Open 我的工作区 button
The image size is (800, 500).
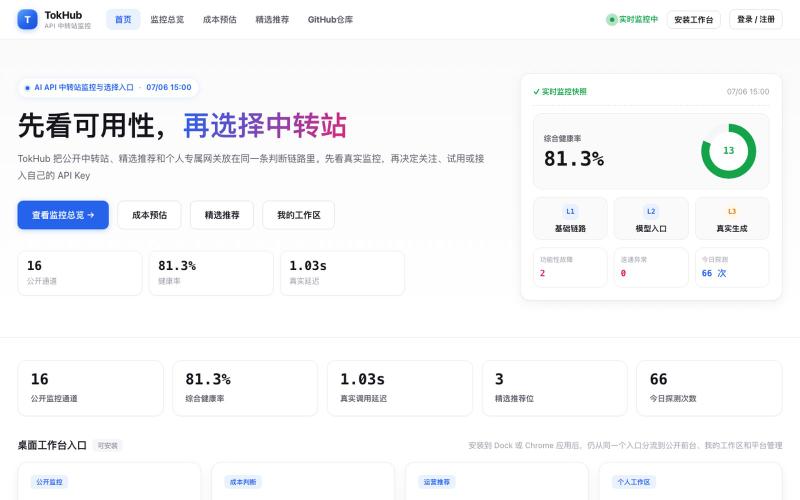coord(298,215)
